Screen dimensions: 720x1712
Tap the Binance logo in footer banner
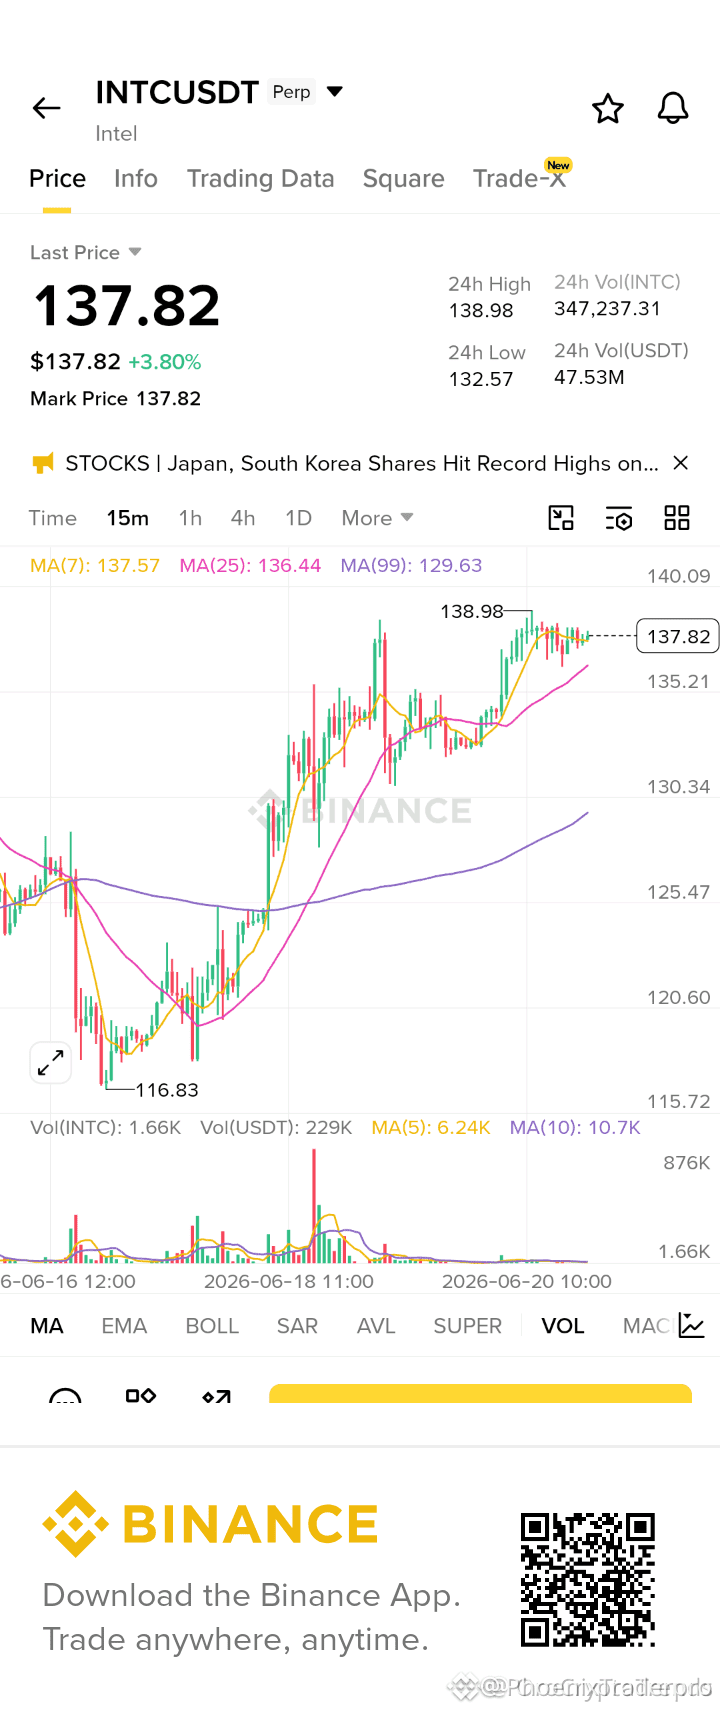click(210, 1524)
